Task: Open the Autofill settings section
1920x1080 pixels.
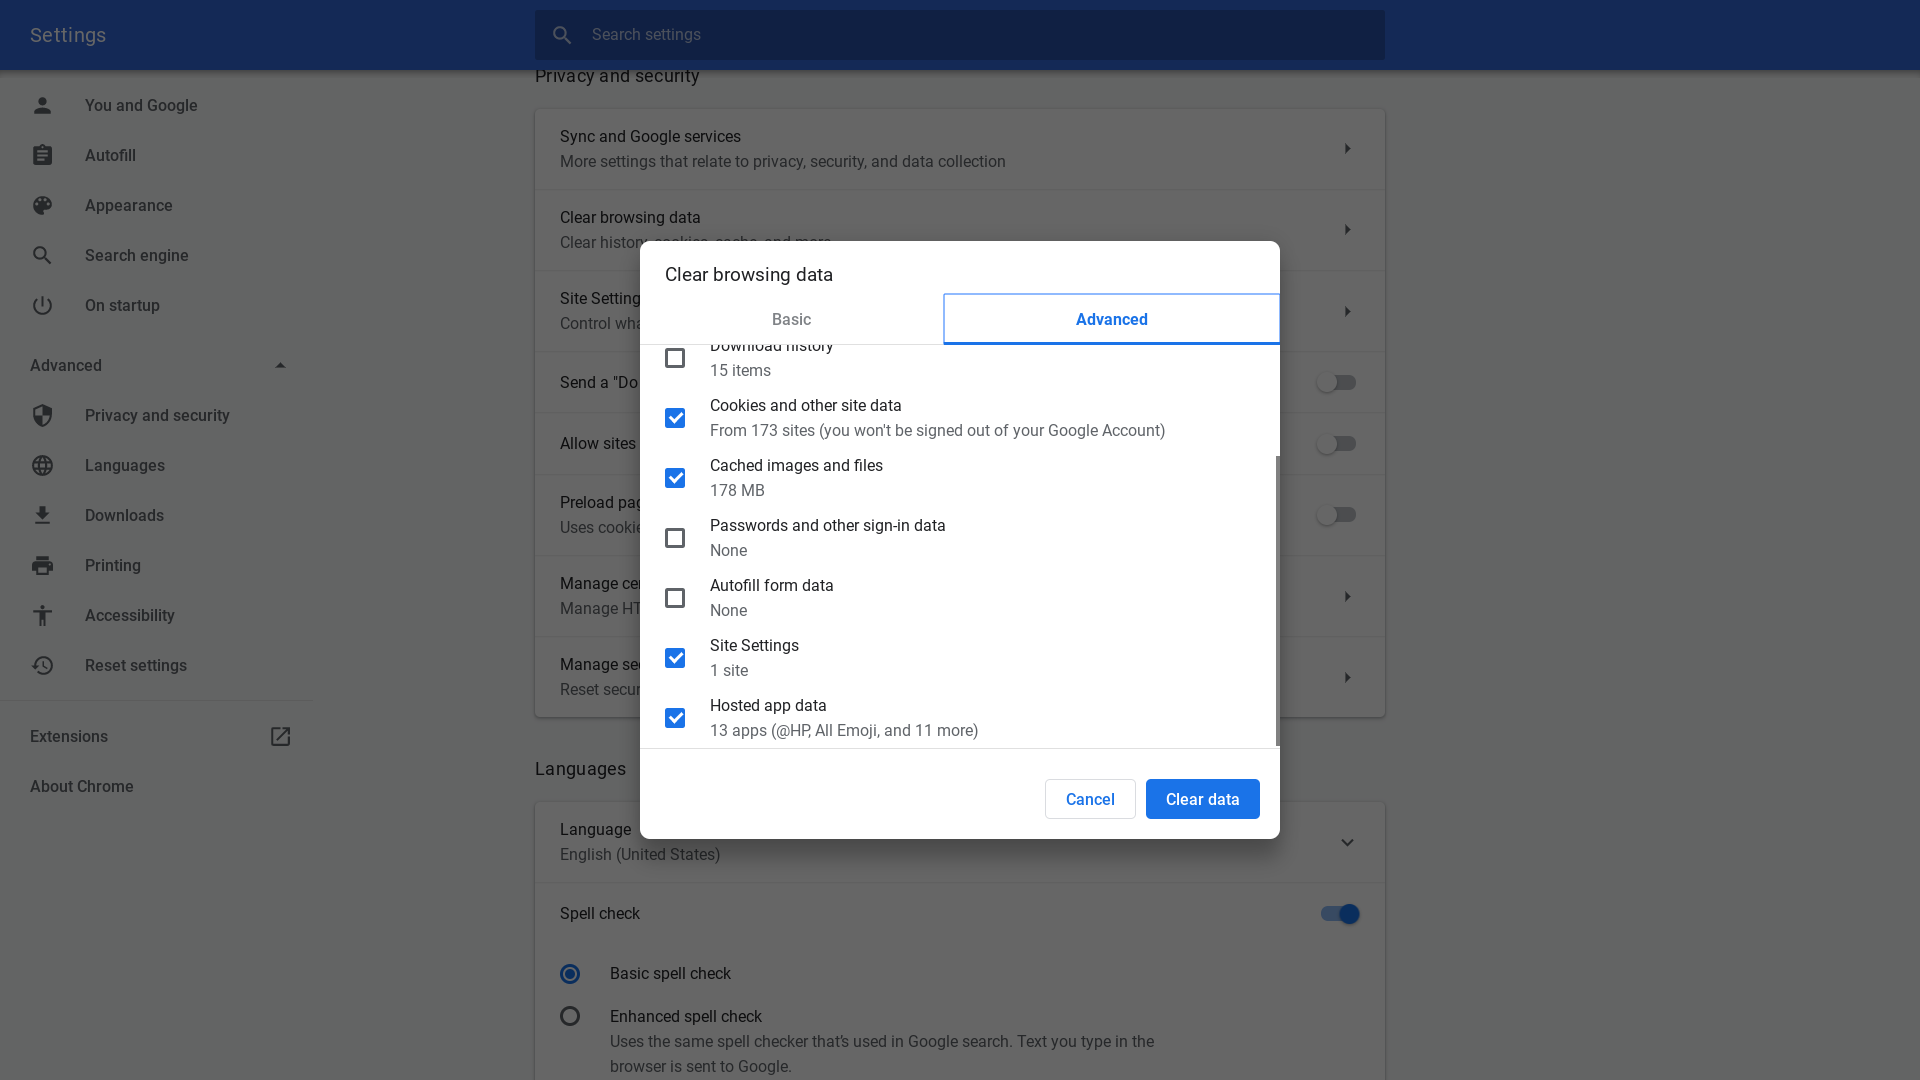Action: click(110, 155)
